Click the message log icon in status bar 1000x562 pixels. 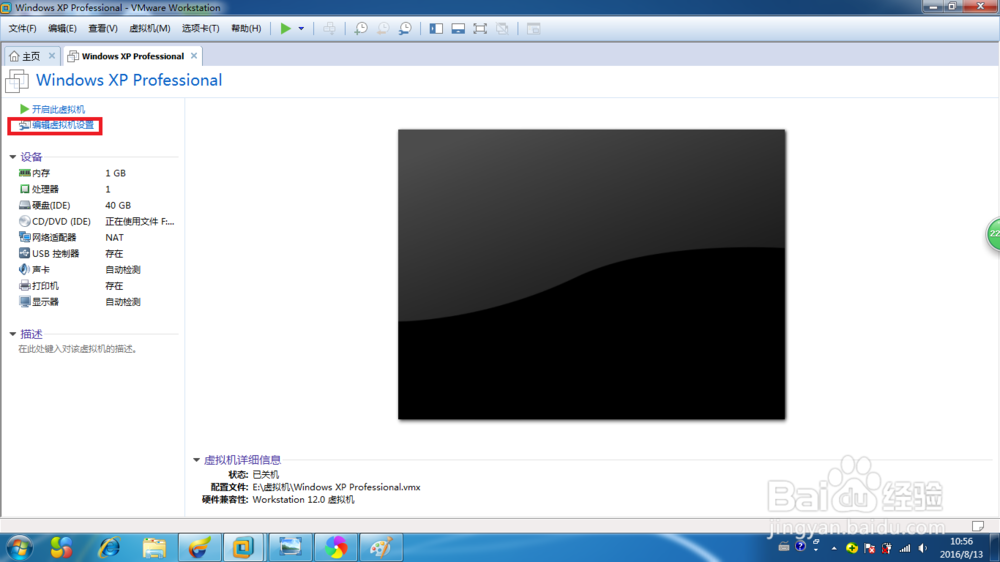click(x=978, y=526)
